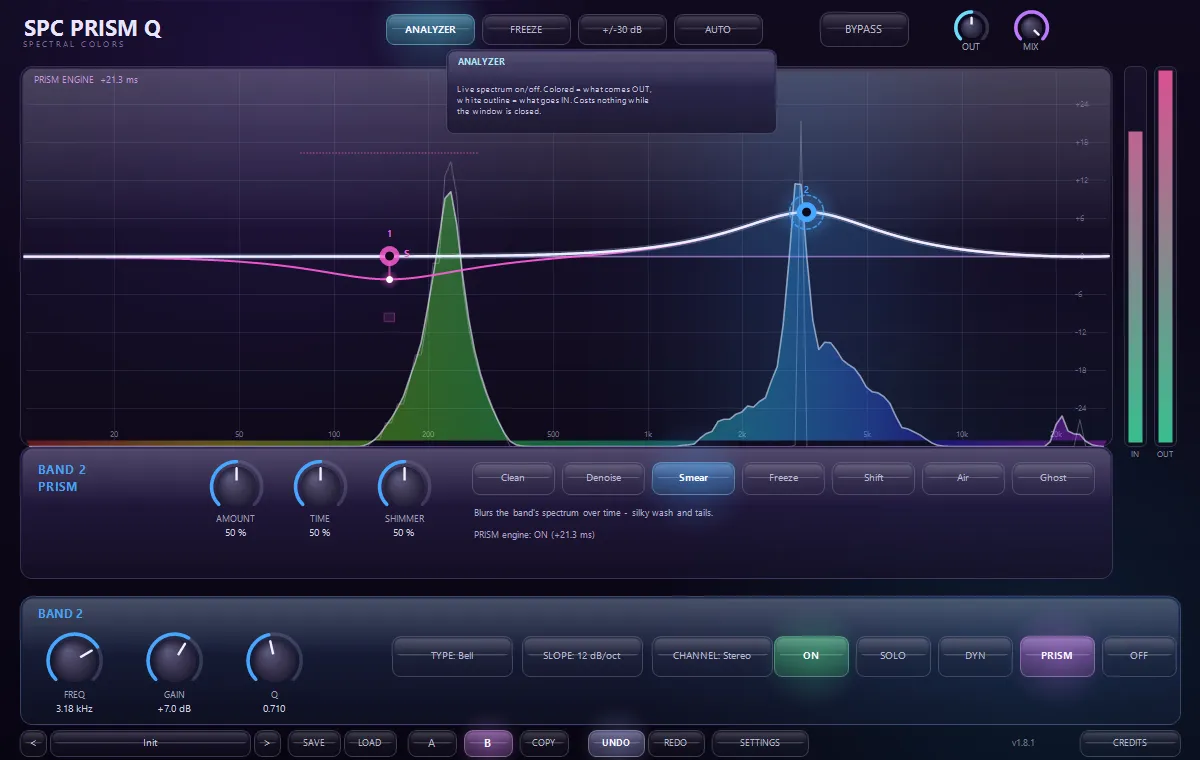1200x760 pixels.
Task: Click the TIME knob in Prism panel
Action: click(x=320, y=486)
